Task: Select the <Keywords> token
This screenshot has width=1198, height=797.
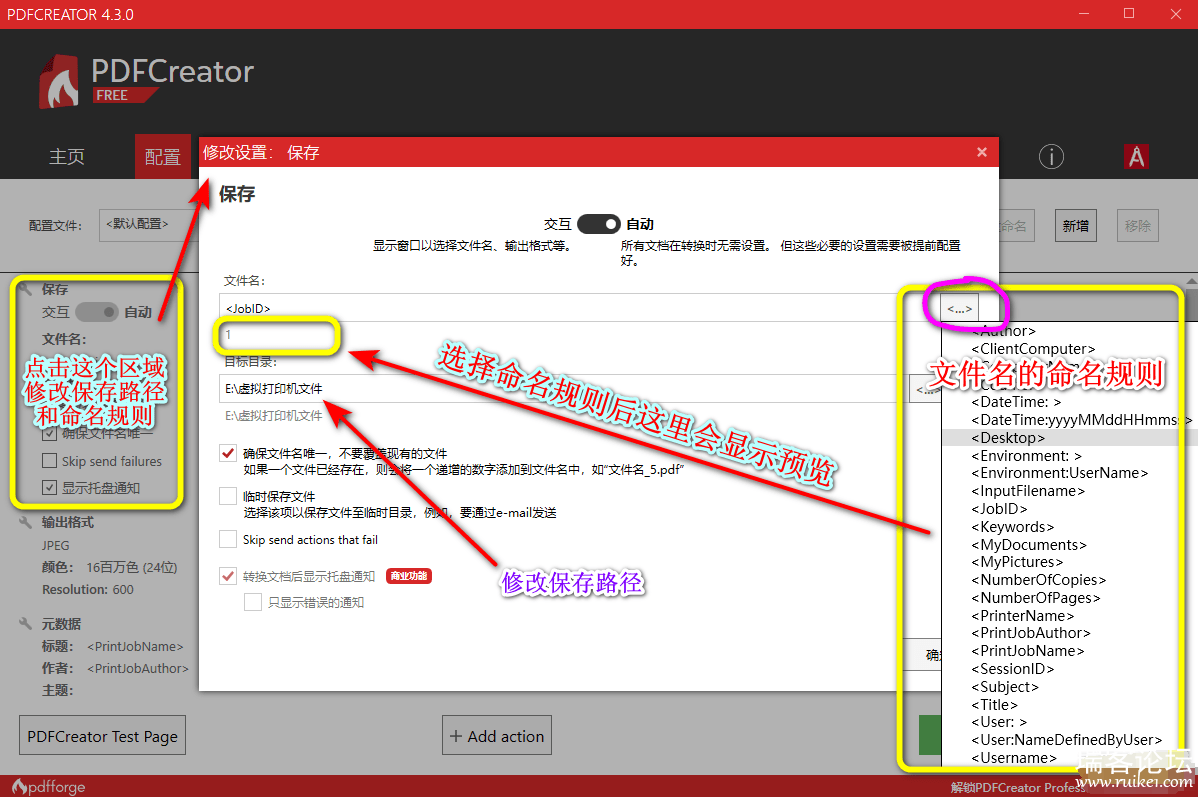Action: coord(1013,526)
